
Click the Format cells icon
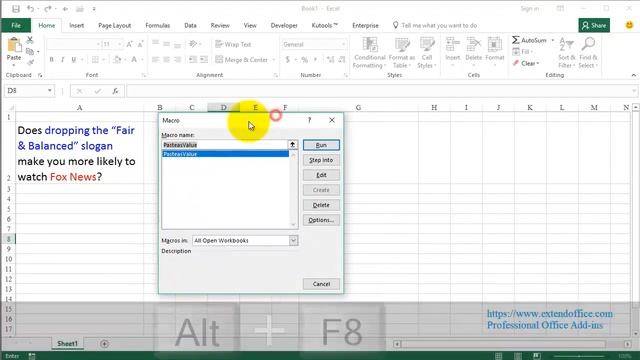tap(495, 44)
